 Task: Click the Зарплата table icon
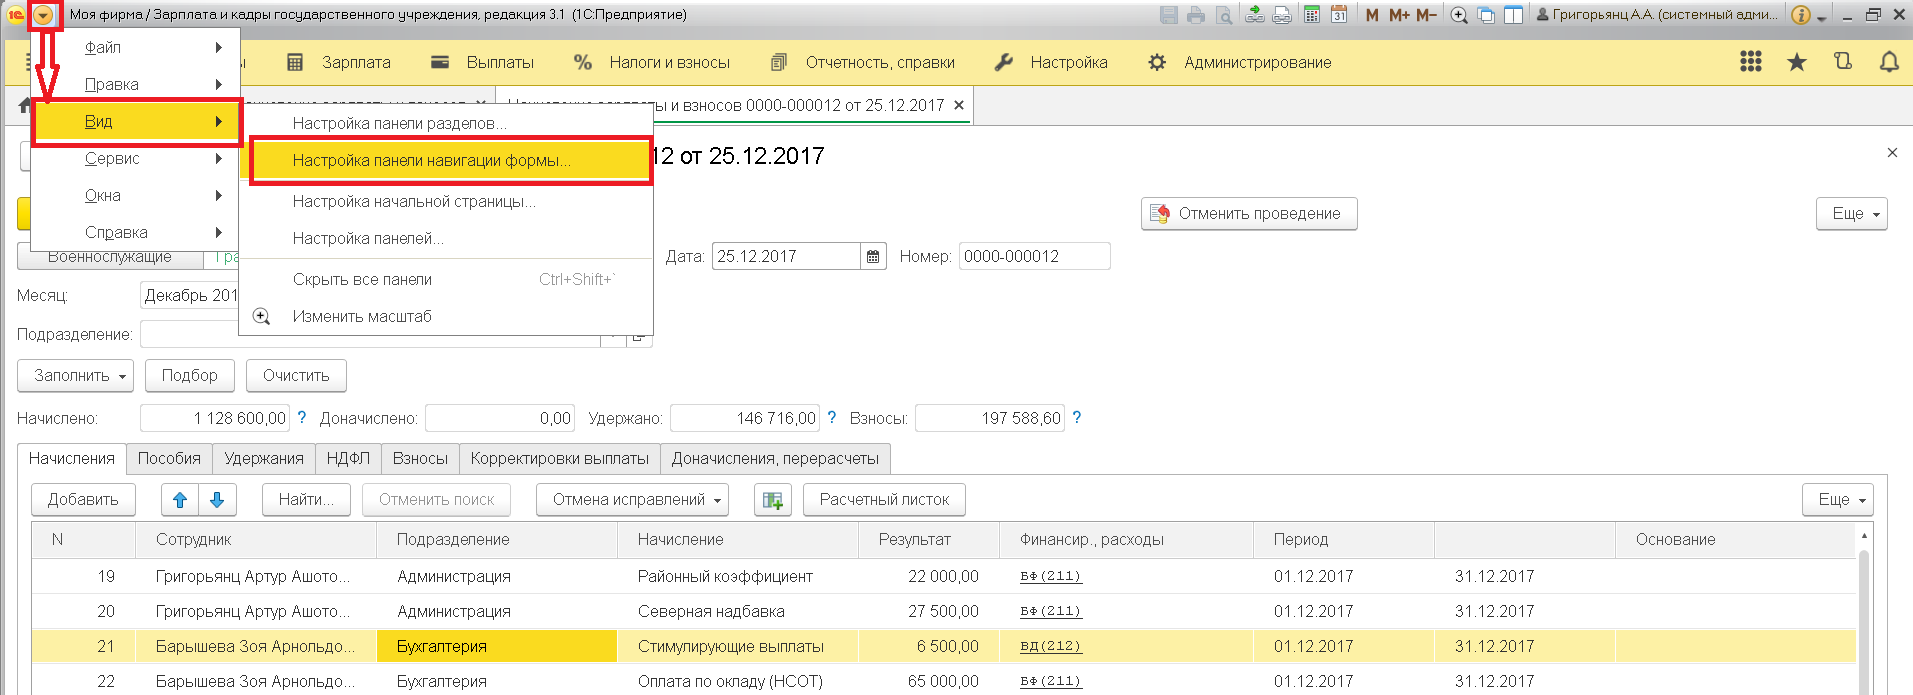pos(295,62)
